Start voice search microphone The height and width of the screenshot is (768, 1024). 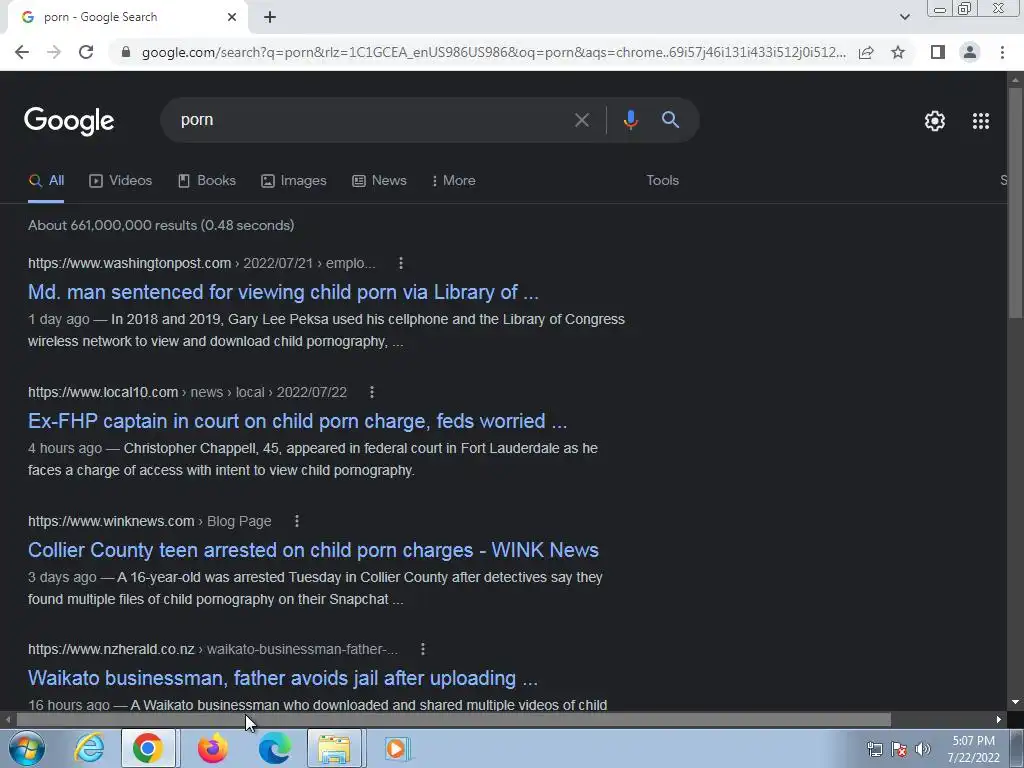(630, 120)
